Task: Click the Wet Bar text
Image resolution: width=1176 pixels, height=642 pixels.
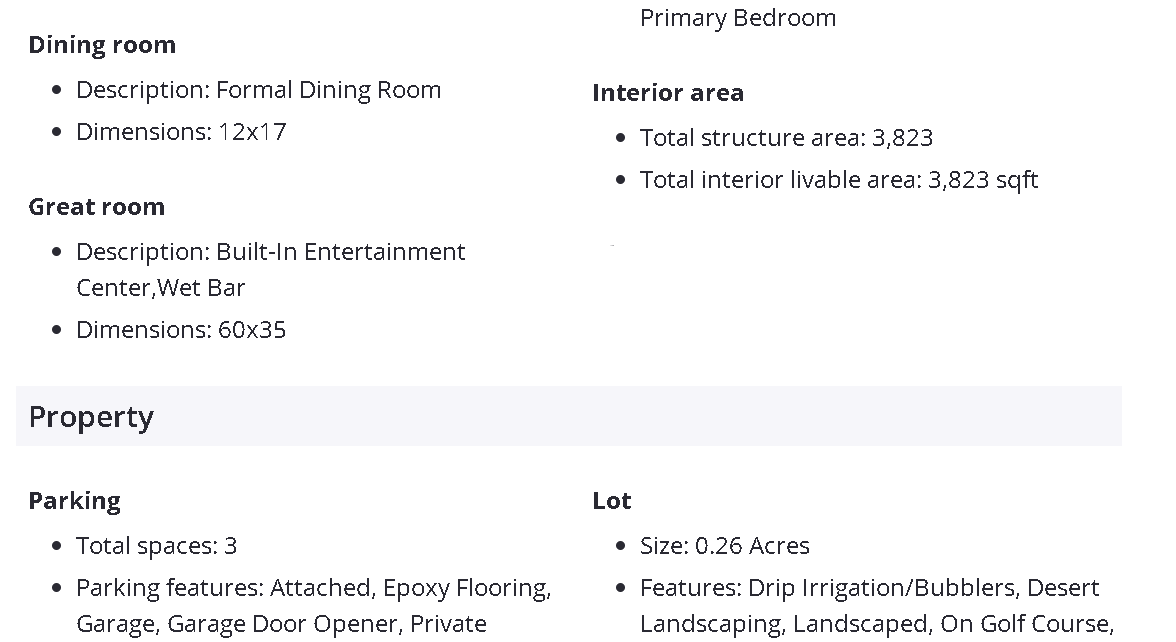Action: tap(202, 288)
